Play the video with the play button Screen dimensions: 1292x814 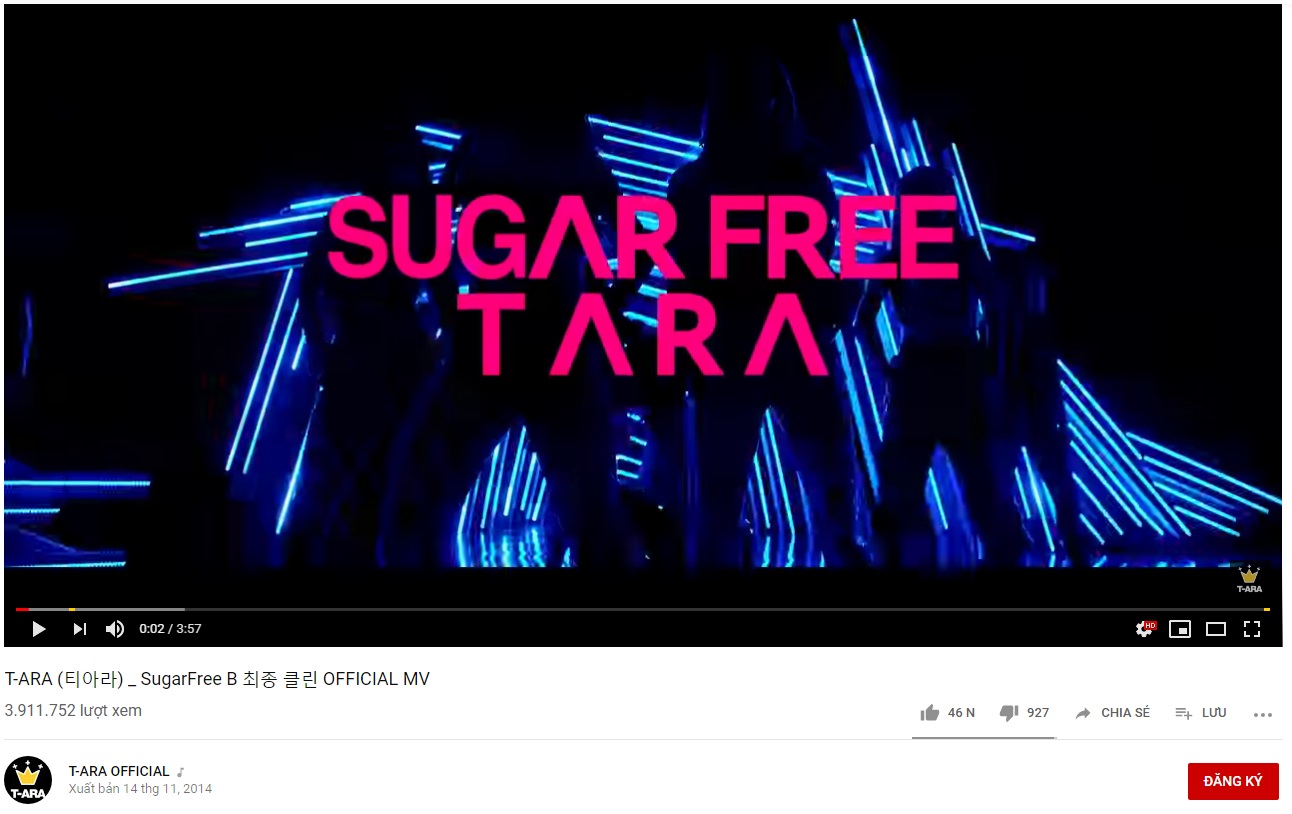click(x=39, y=629)
